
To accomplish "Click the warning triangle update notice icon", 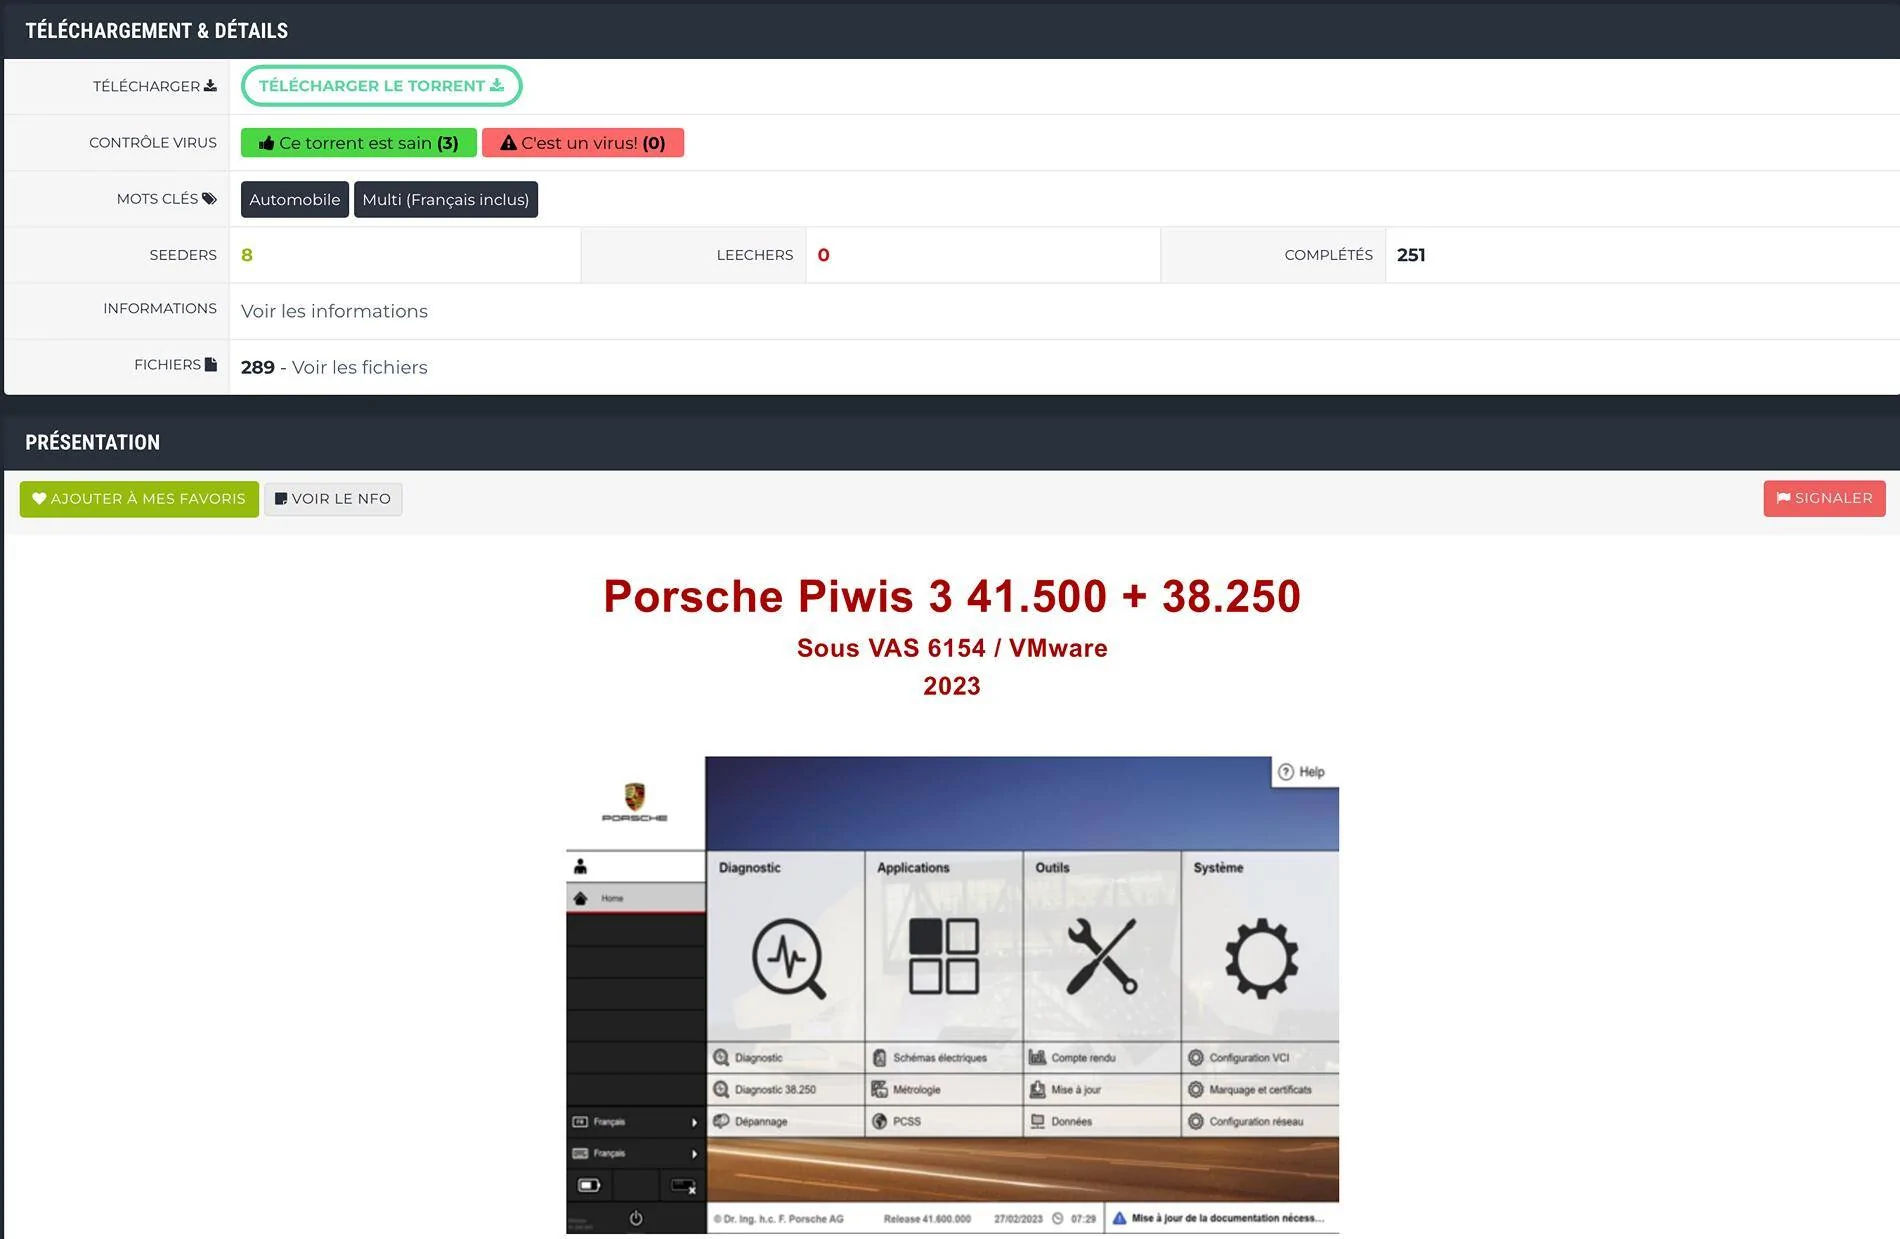I will pos(1120,1218).
